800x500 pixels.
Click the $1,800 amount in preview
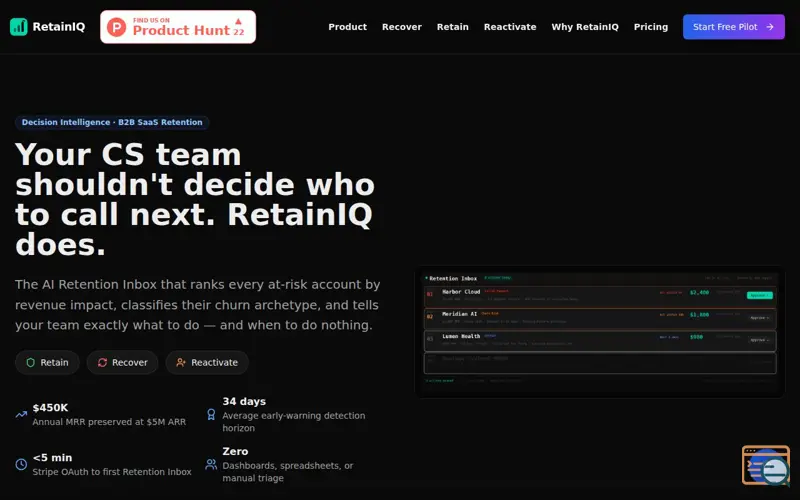(699, 315)
